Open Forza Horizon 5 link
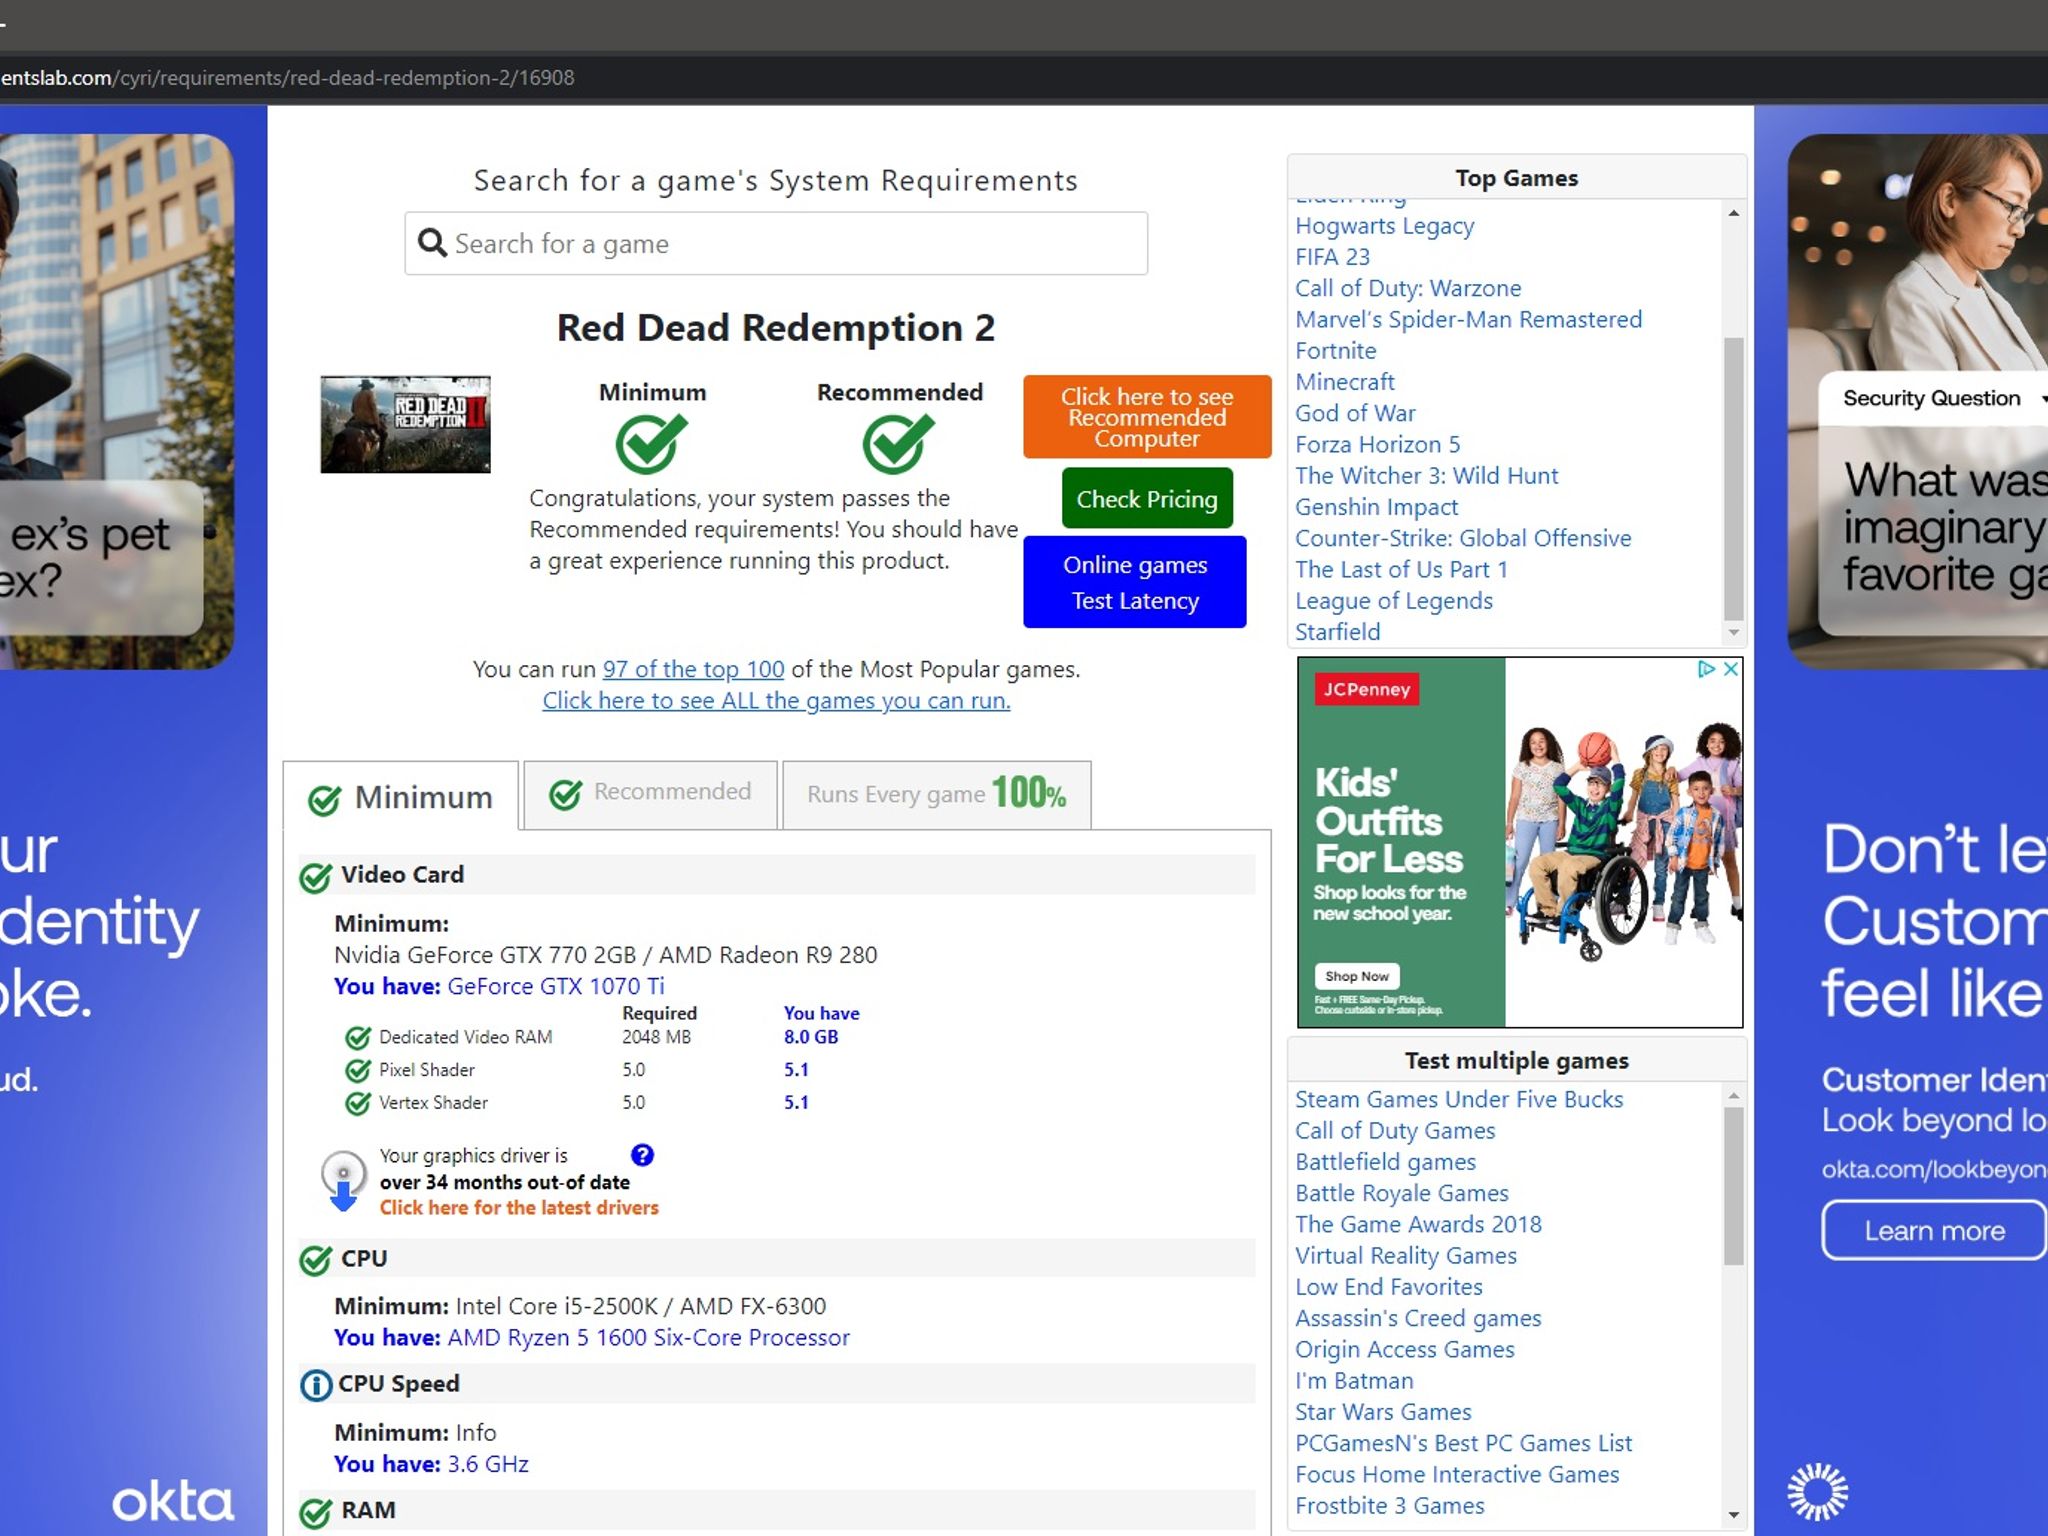The width and height of the screenshot is (2048, 1536). click(1377, 444)
